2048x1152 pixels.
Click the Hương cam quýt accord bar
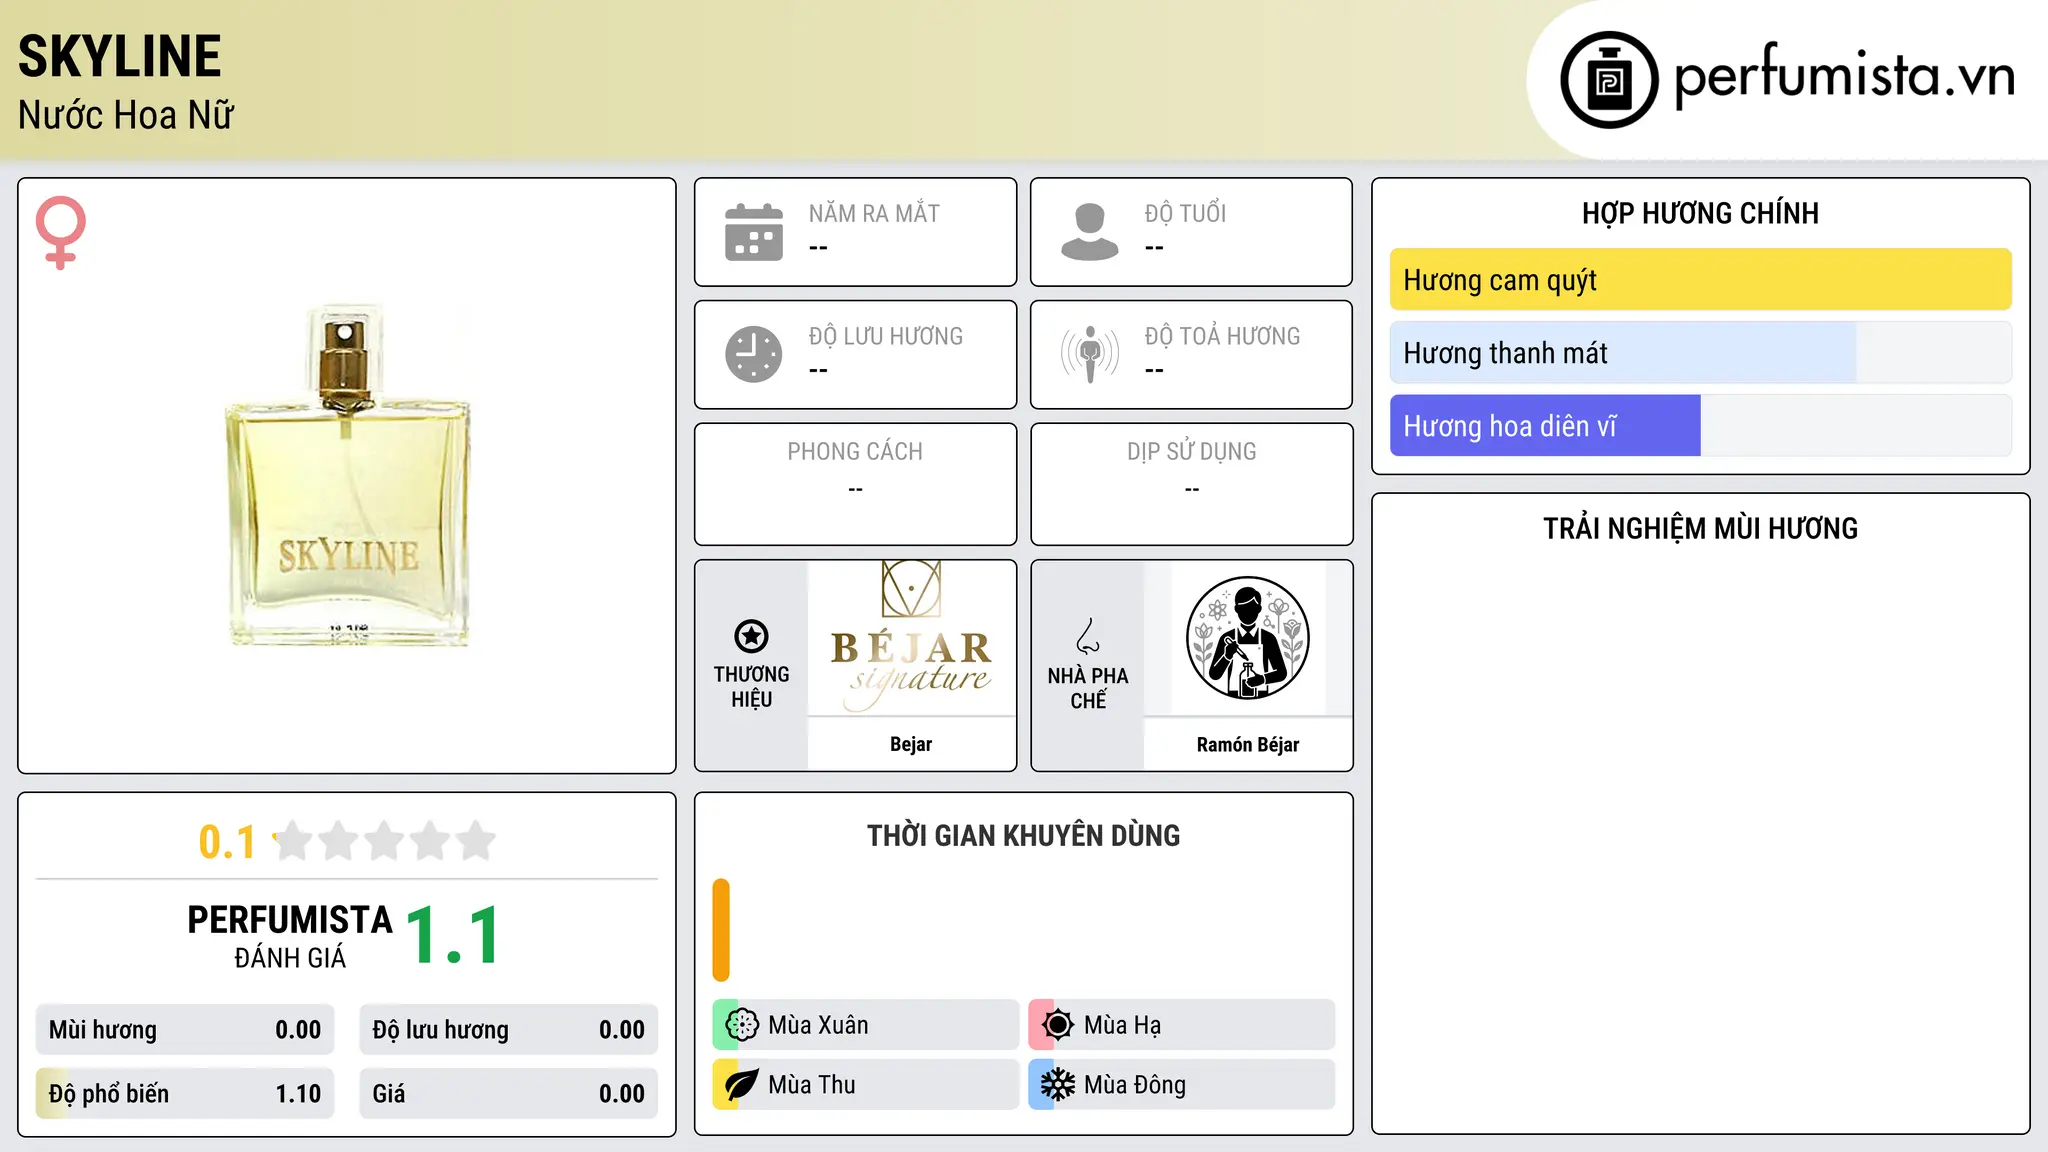pos(1700,280)
